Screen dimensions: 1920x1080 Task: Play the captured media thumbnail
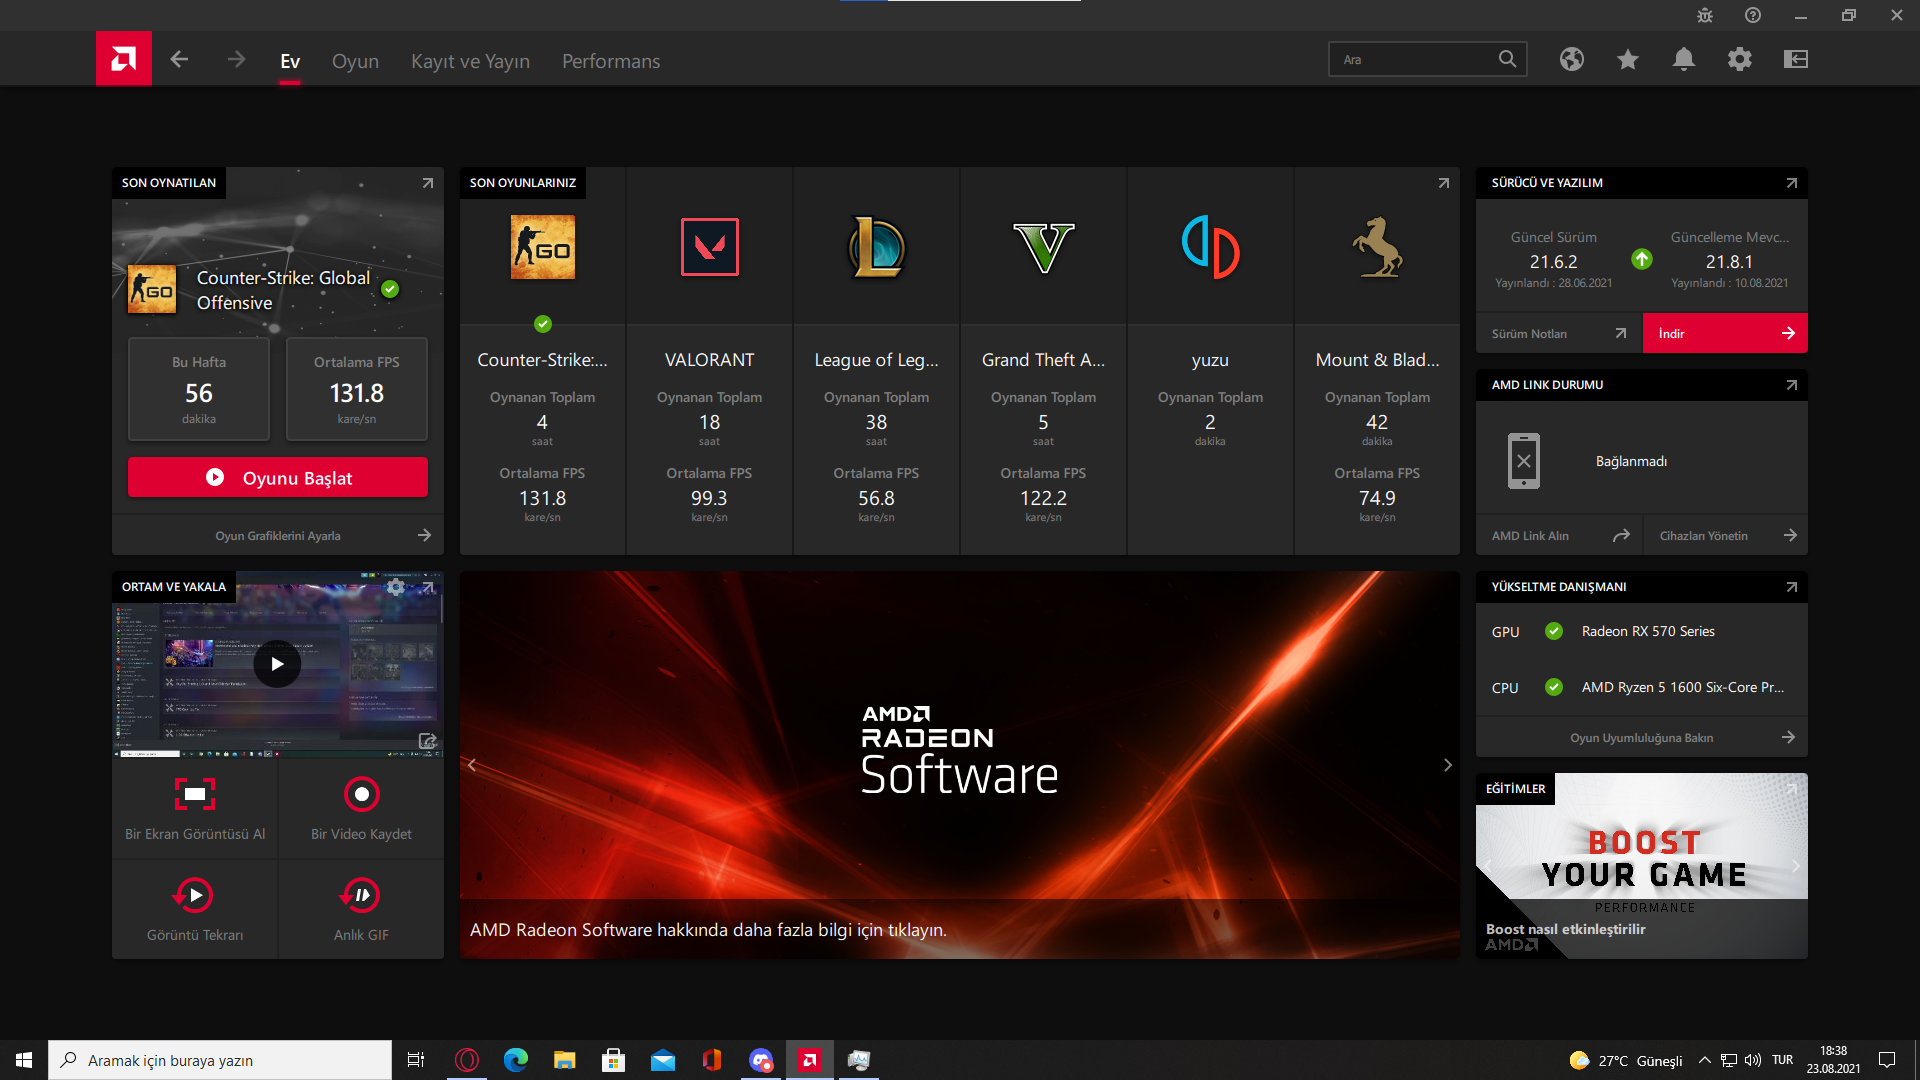[277, 664]
